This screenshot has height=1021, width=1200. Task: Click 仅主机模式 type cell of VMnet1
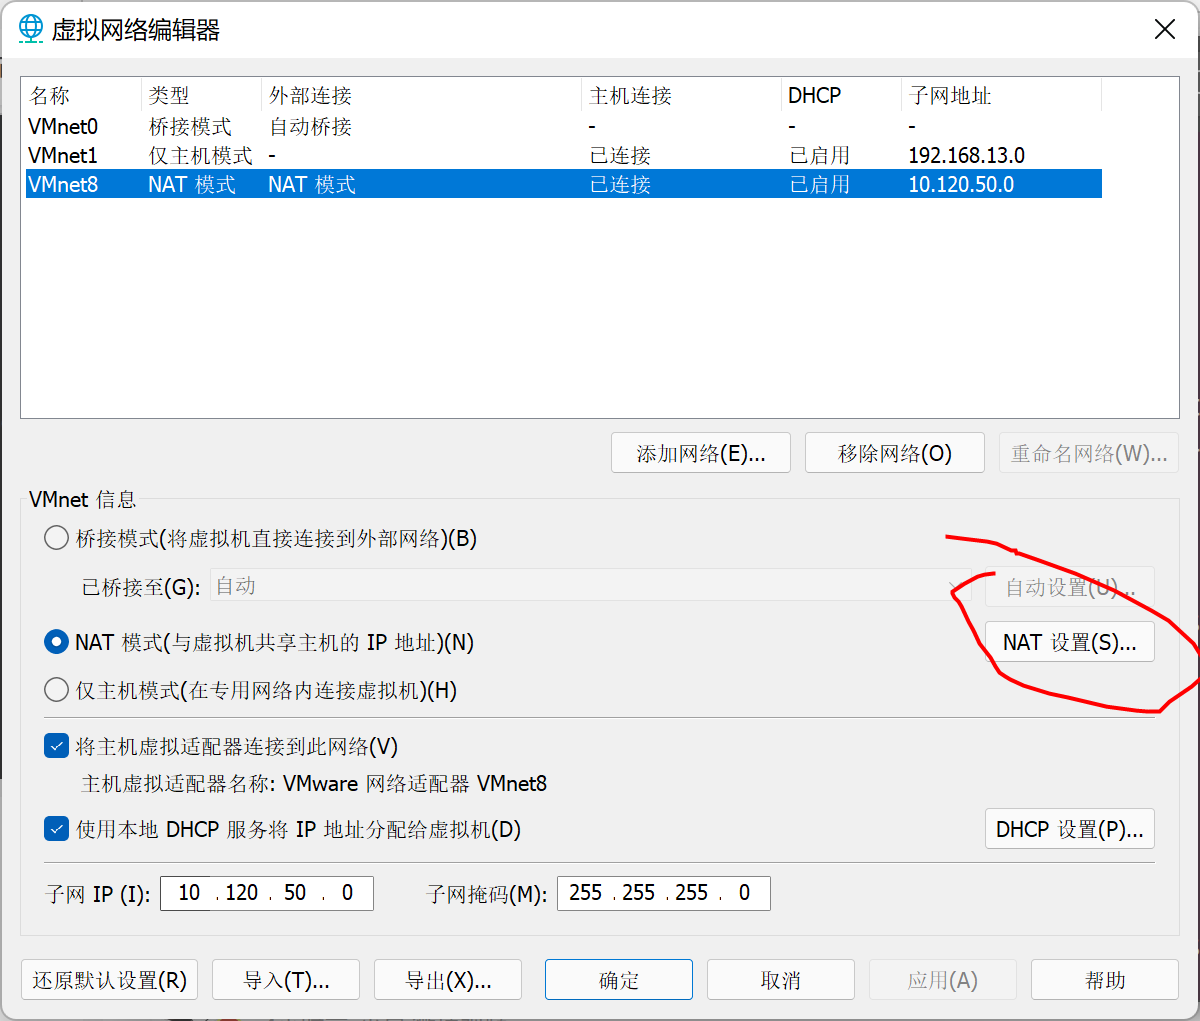click(x=201, y=156)
